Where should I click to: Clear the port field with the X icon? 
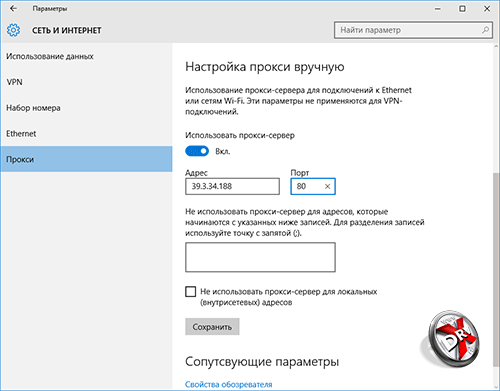[327, 186]
